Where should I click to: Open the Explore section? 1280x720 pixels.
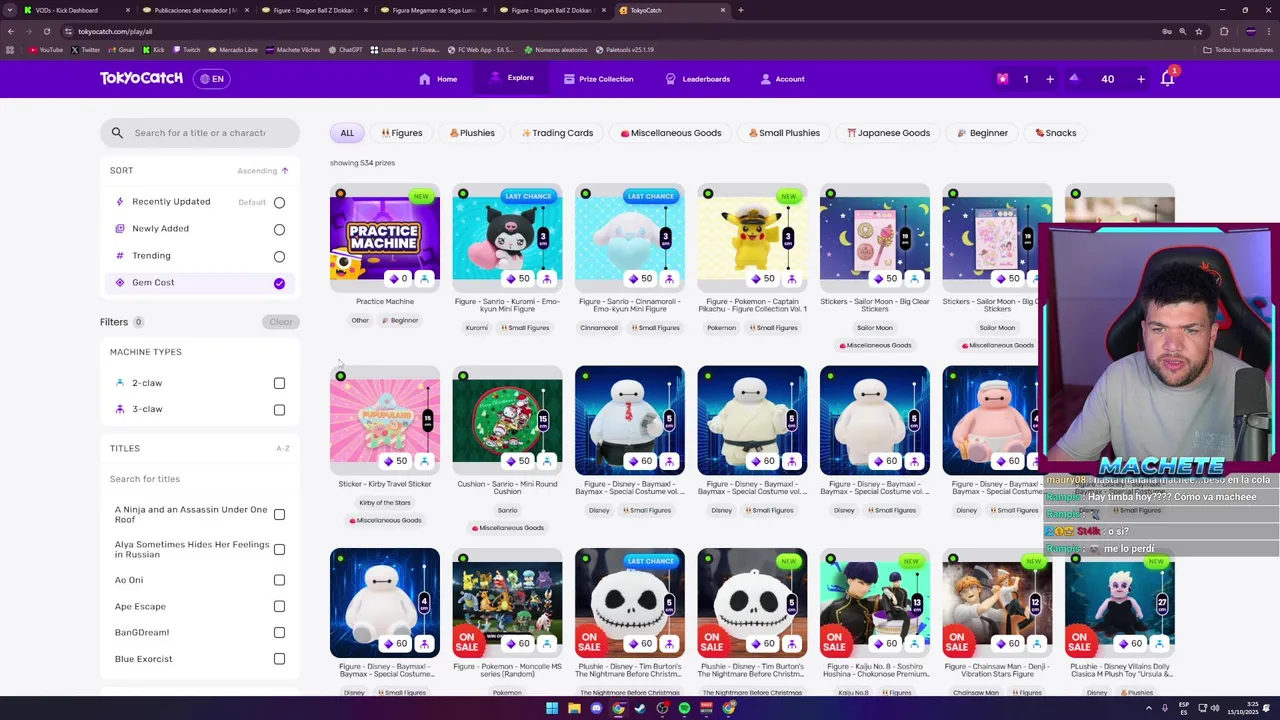click(x=511, y=78)
